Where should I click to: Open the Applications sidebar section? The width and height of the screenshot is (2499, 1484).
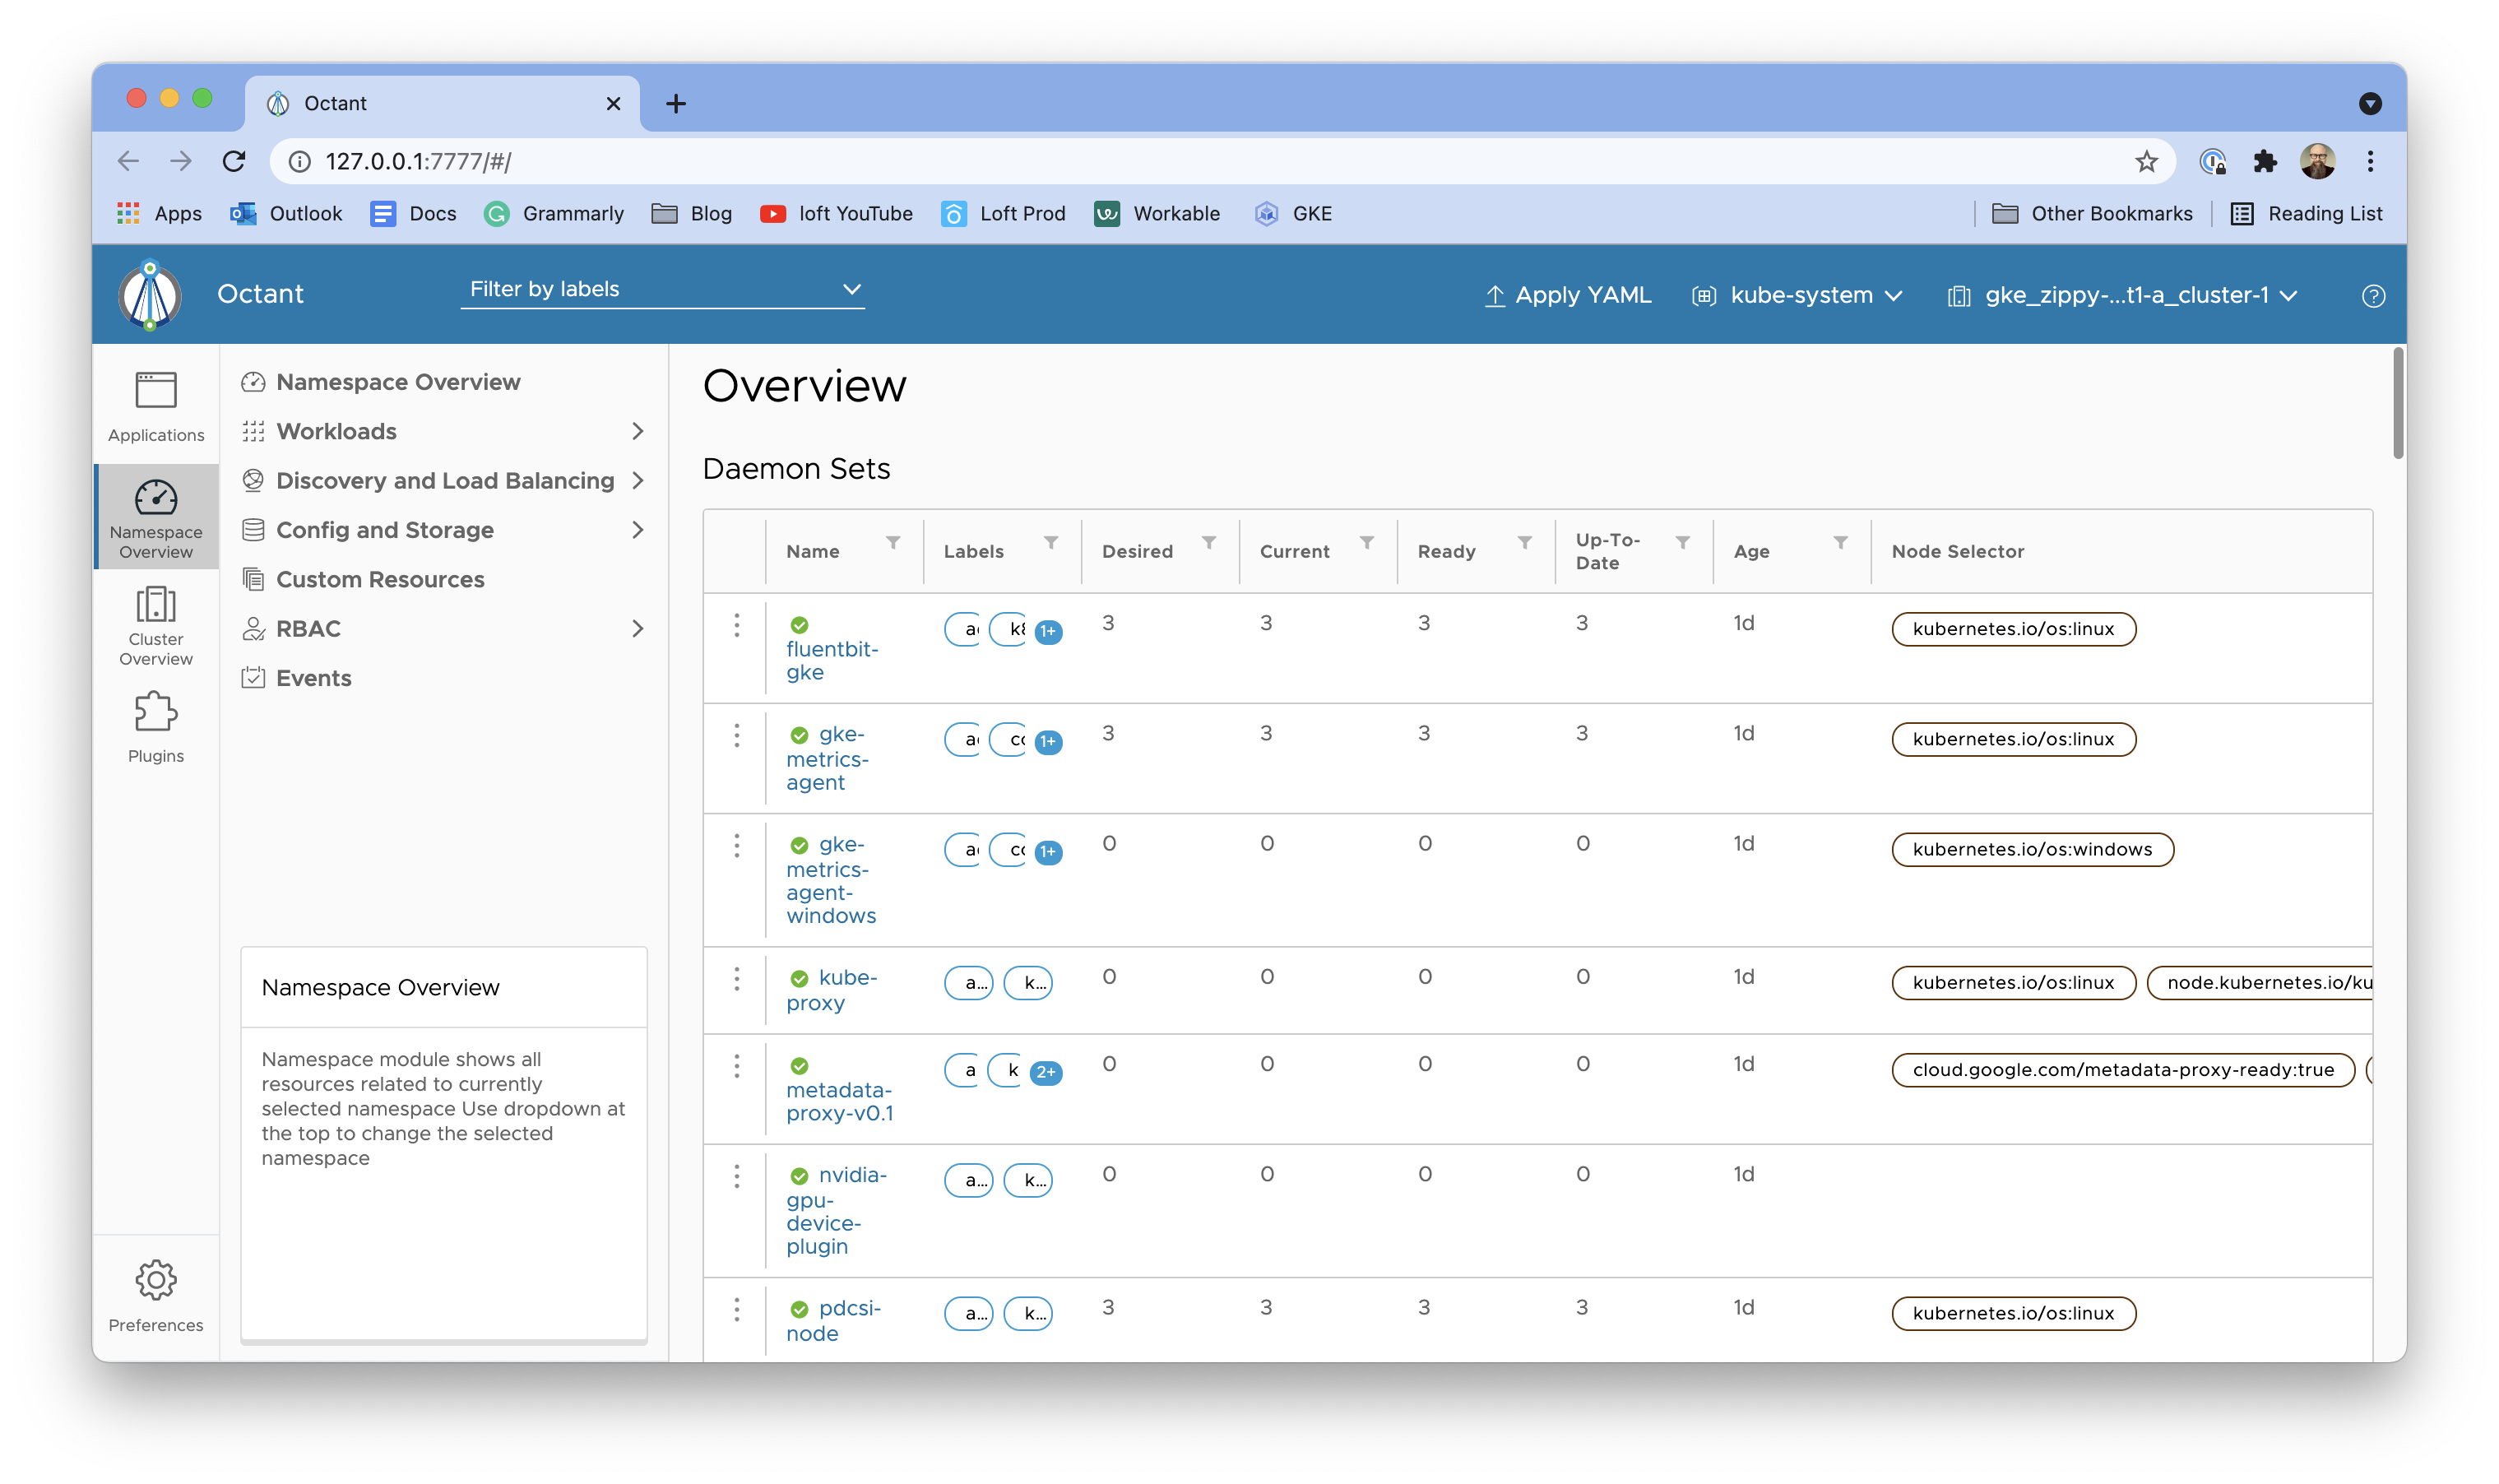[x=156, y=406]
